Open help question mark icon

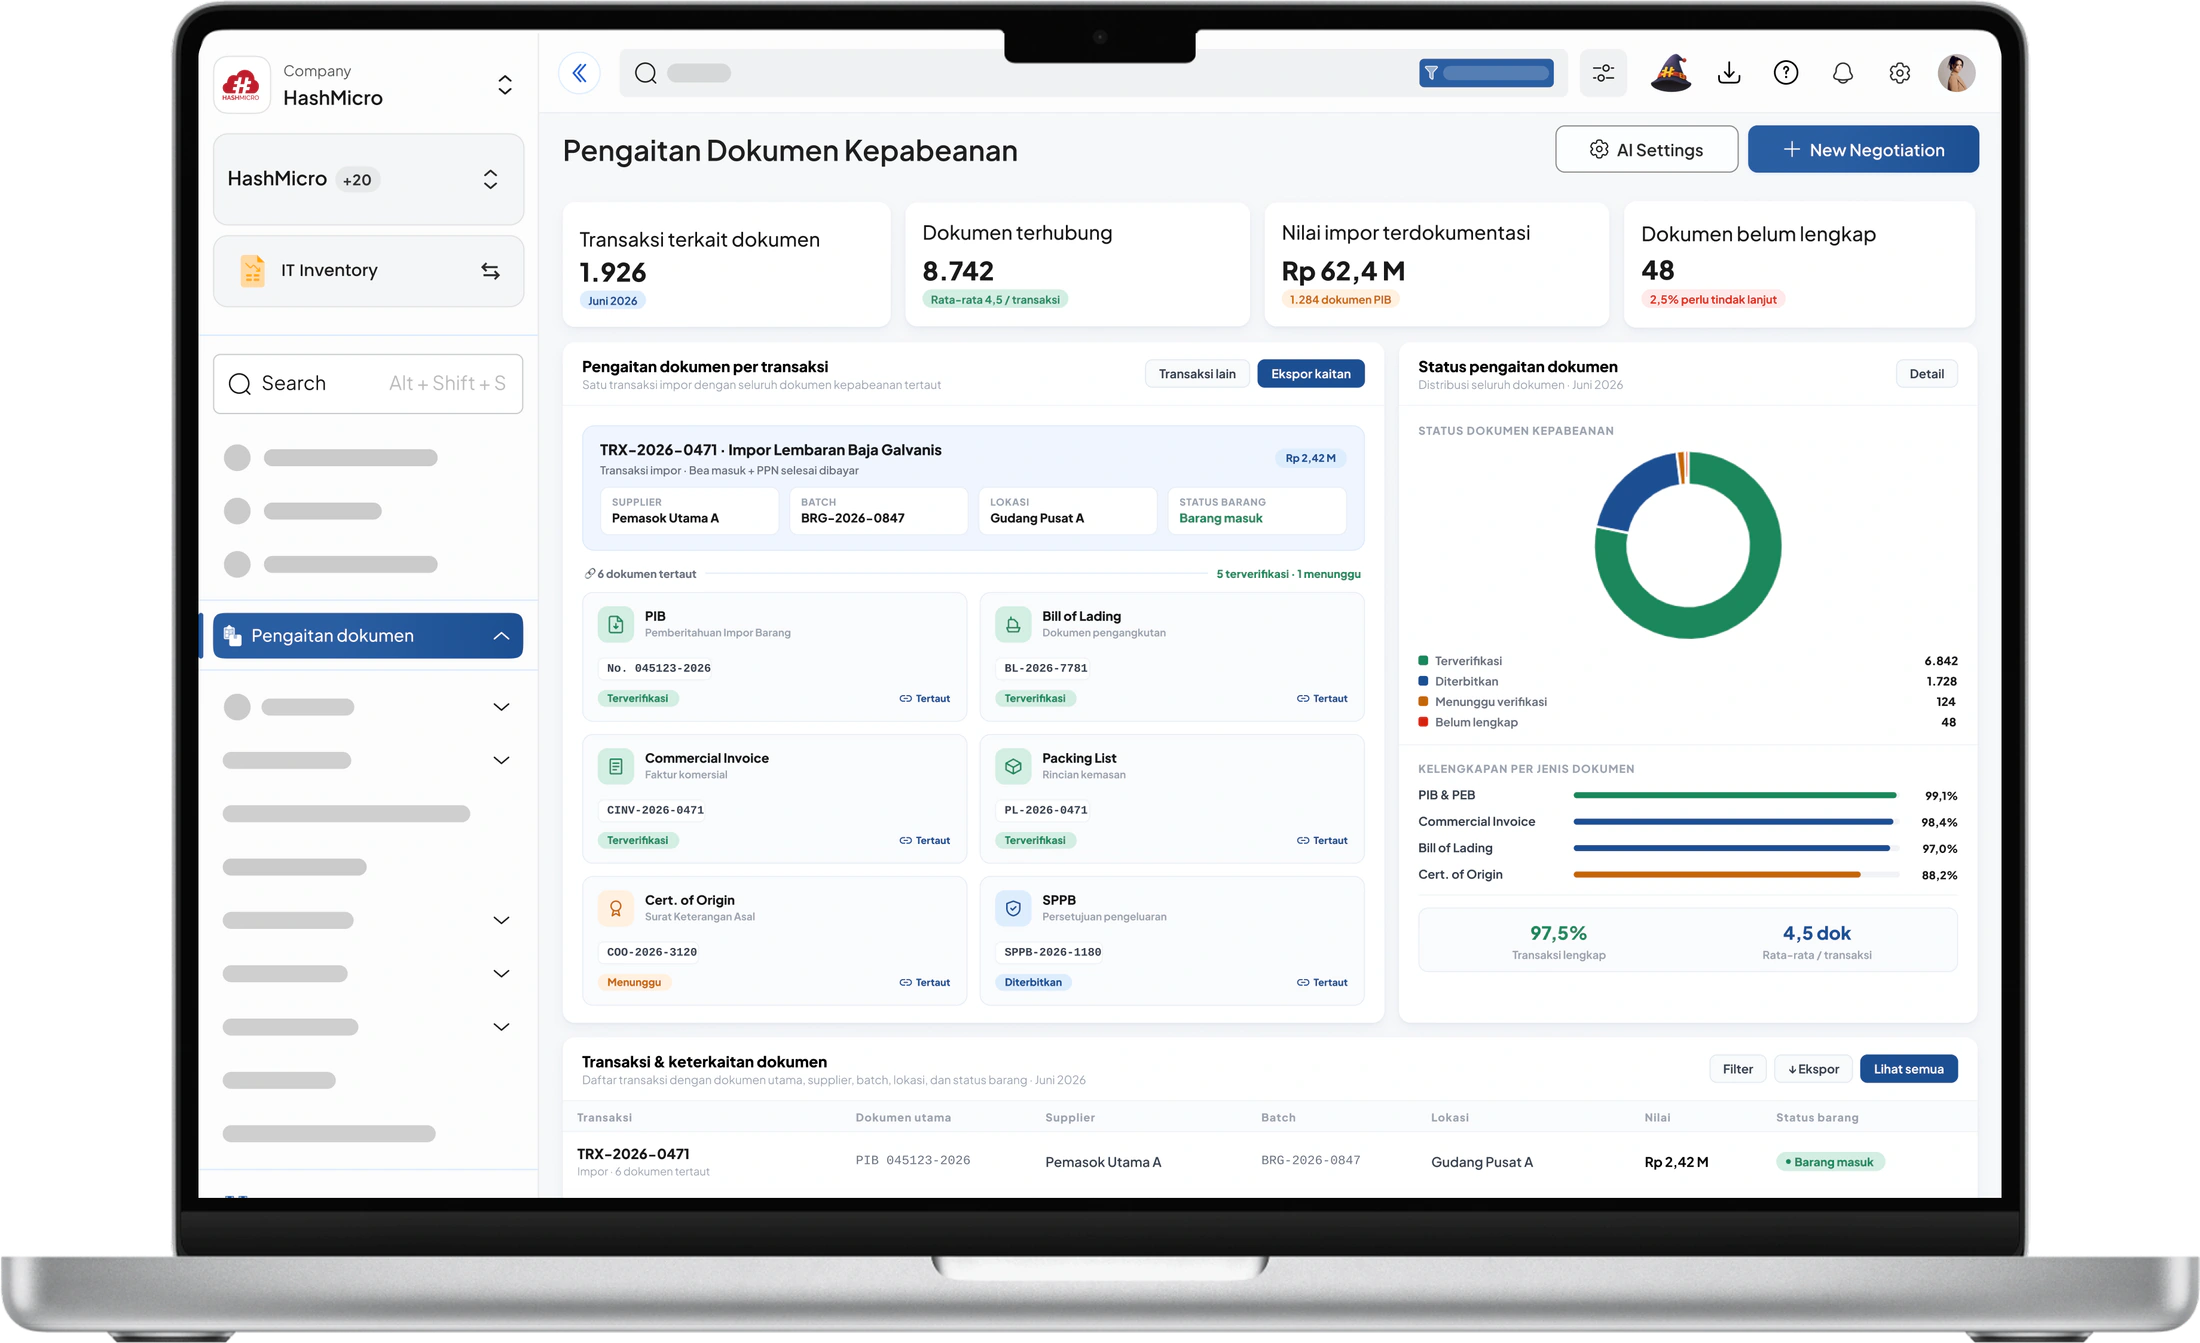1786,73
